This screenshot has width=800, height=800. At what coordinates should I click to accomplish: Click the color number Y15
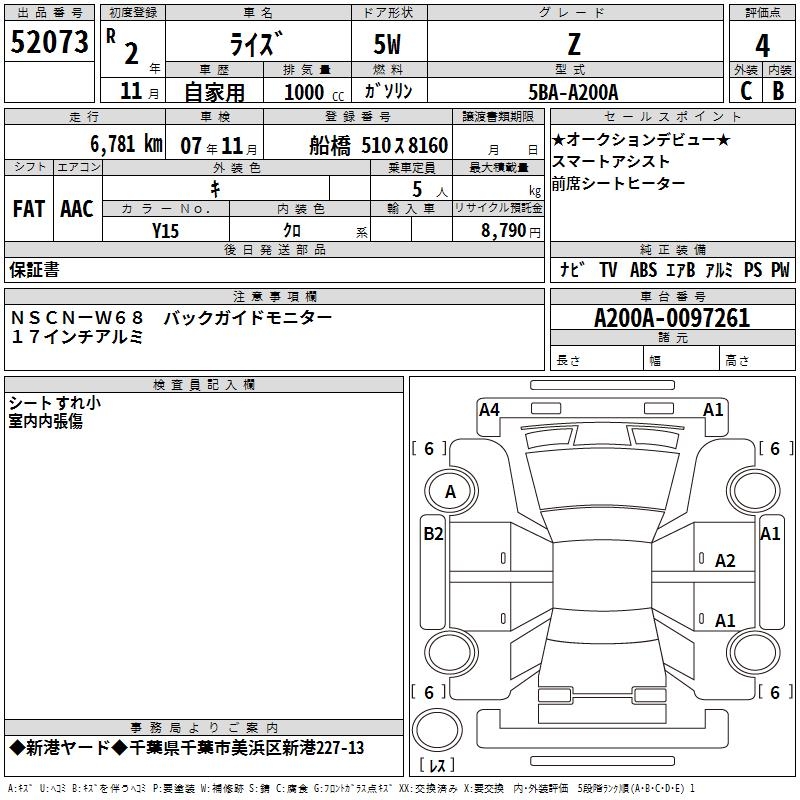point(165,230)
